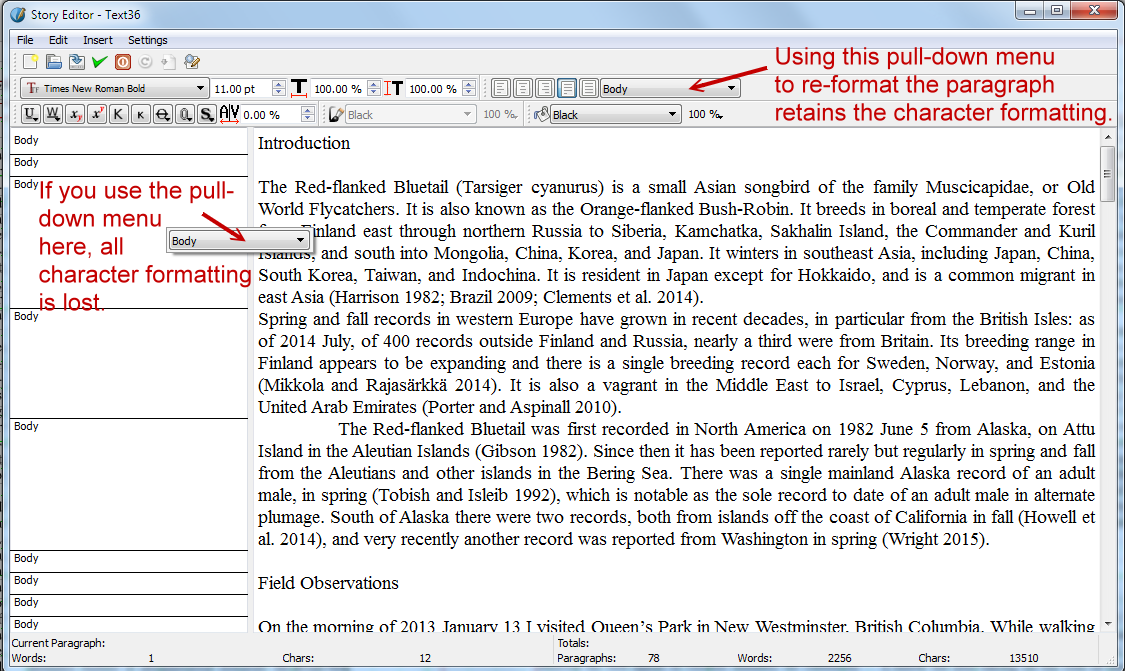The image size is (1125, 671).
Task: Open the File menu
Action: click(x=25, y=40)
